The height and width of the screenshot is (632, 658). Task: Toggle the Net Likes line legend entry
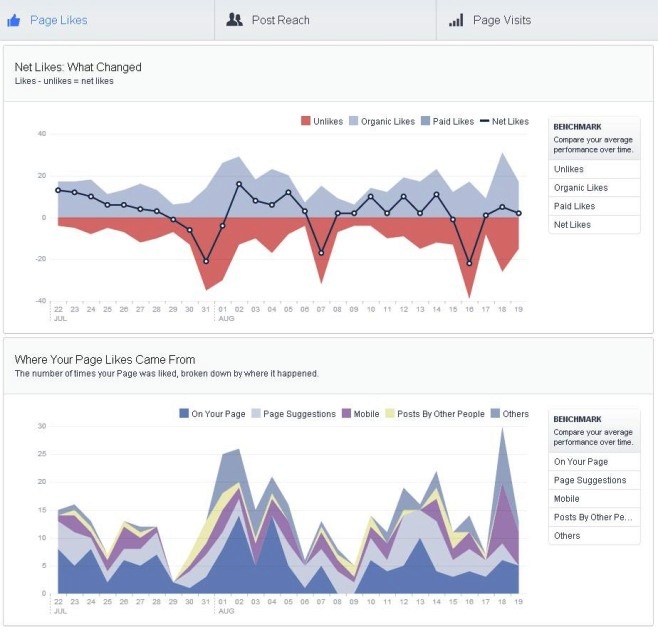coord(503,122)
